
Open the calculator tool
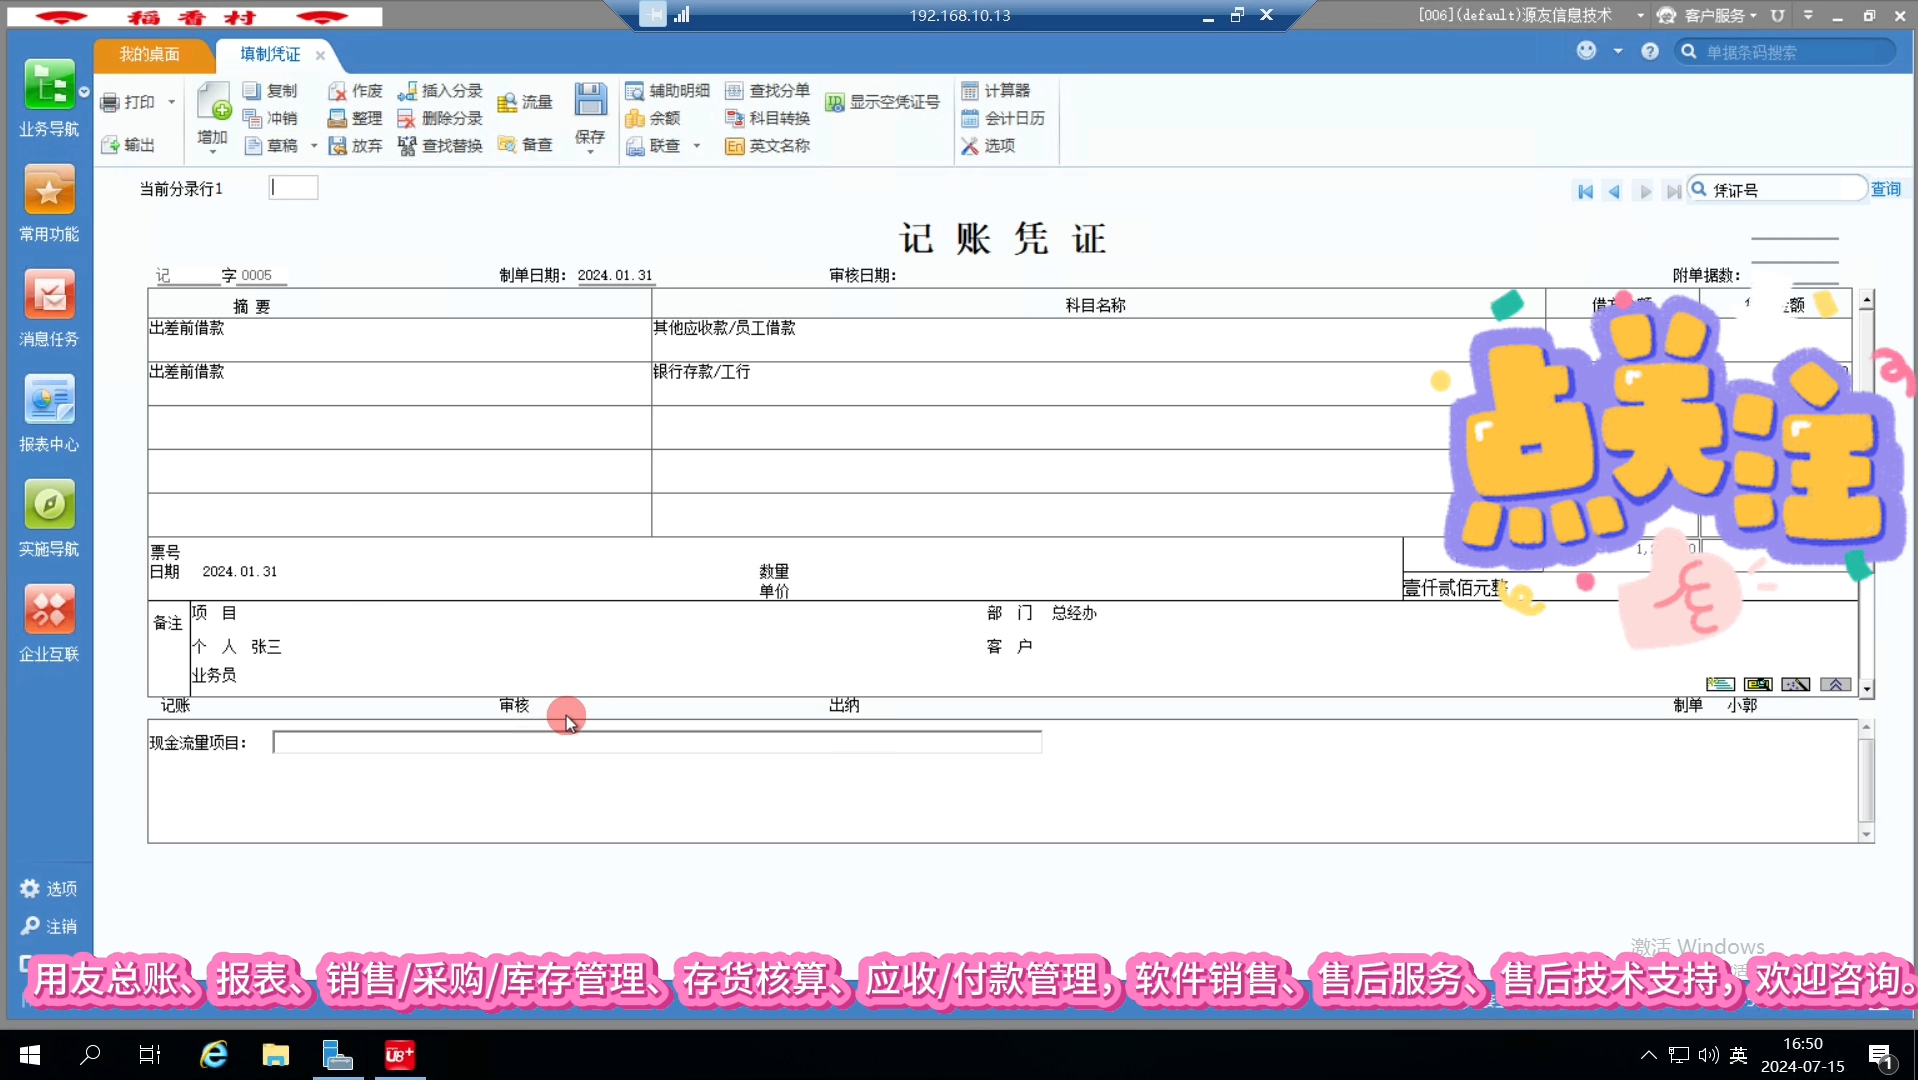click(x=998, y=90)
